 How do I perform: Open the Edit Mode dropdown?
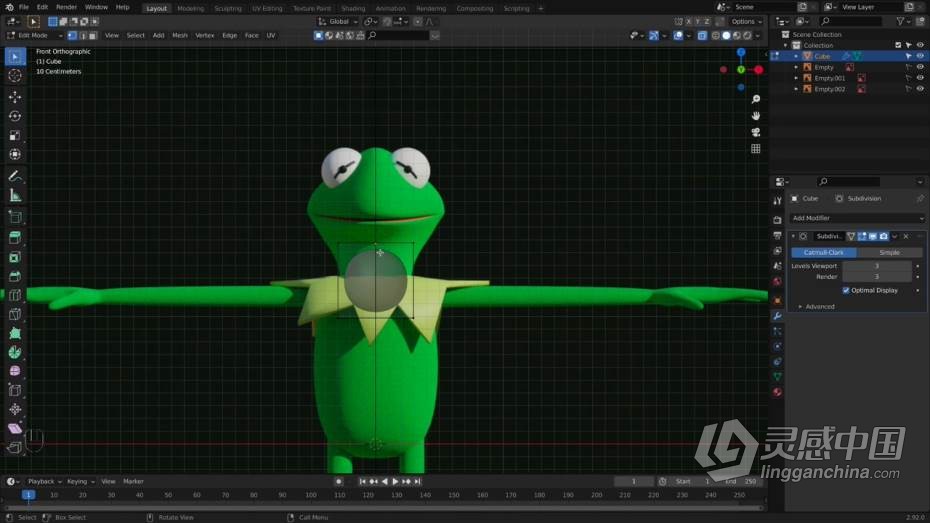[34, 36]
